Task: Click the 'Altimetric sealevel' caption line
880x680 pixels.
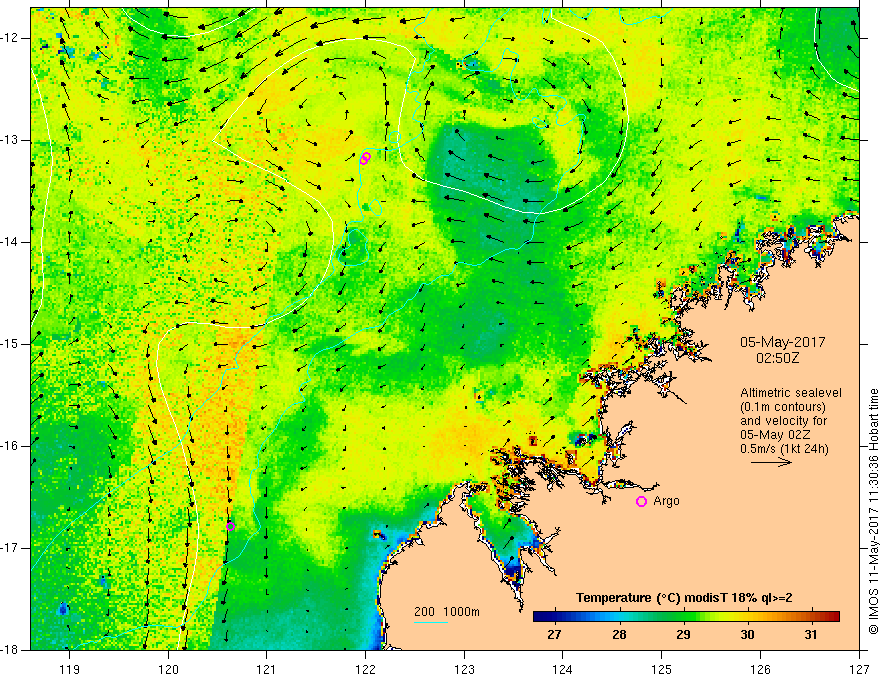Action: (791, 393)
